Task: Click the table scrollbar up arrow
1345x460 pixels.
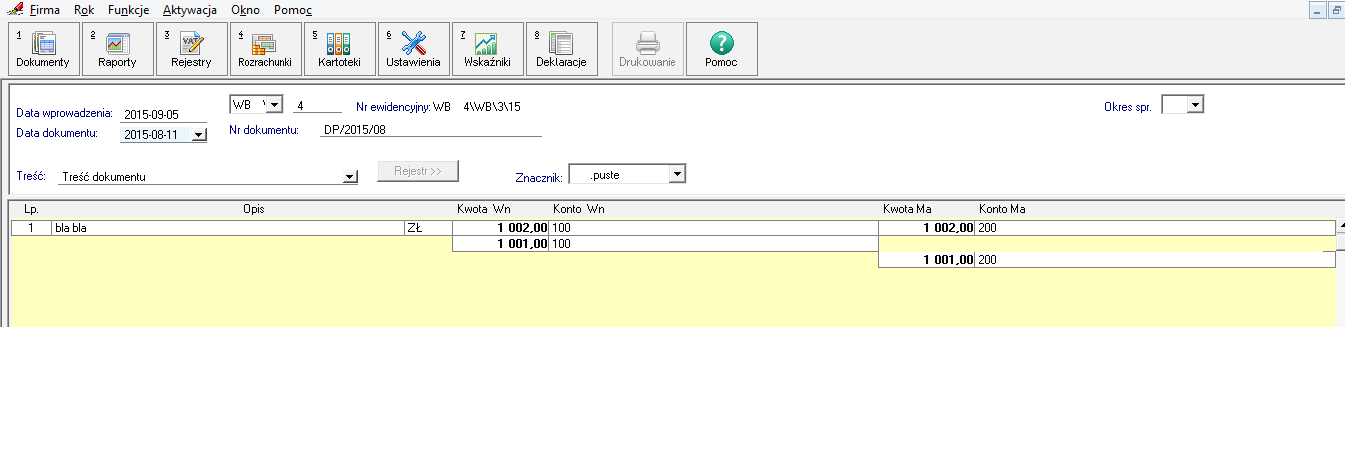Action: click(1340, 226)
